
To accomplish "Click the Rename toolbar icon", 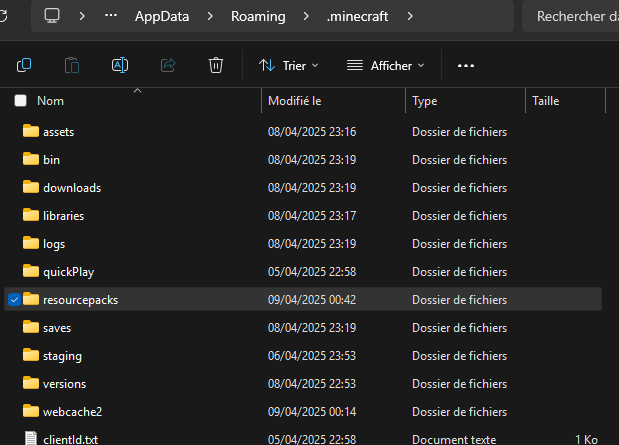I will pyautogui.click(x=120, y=65).
